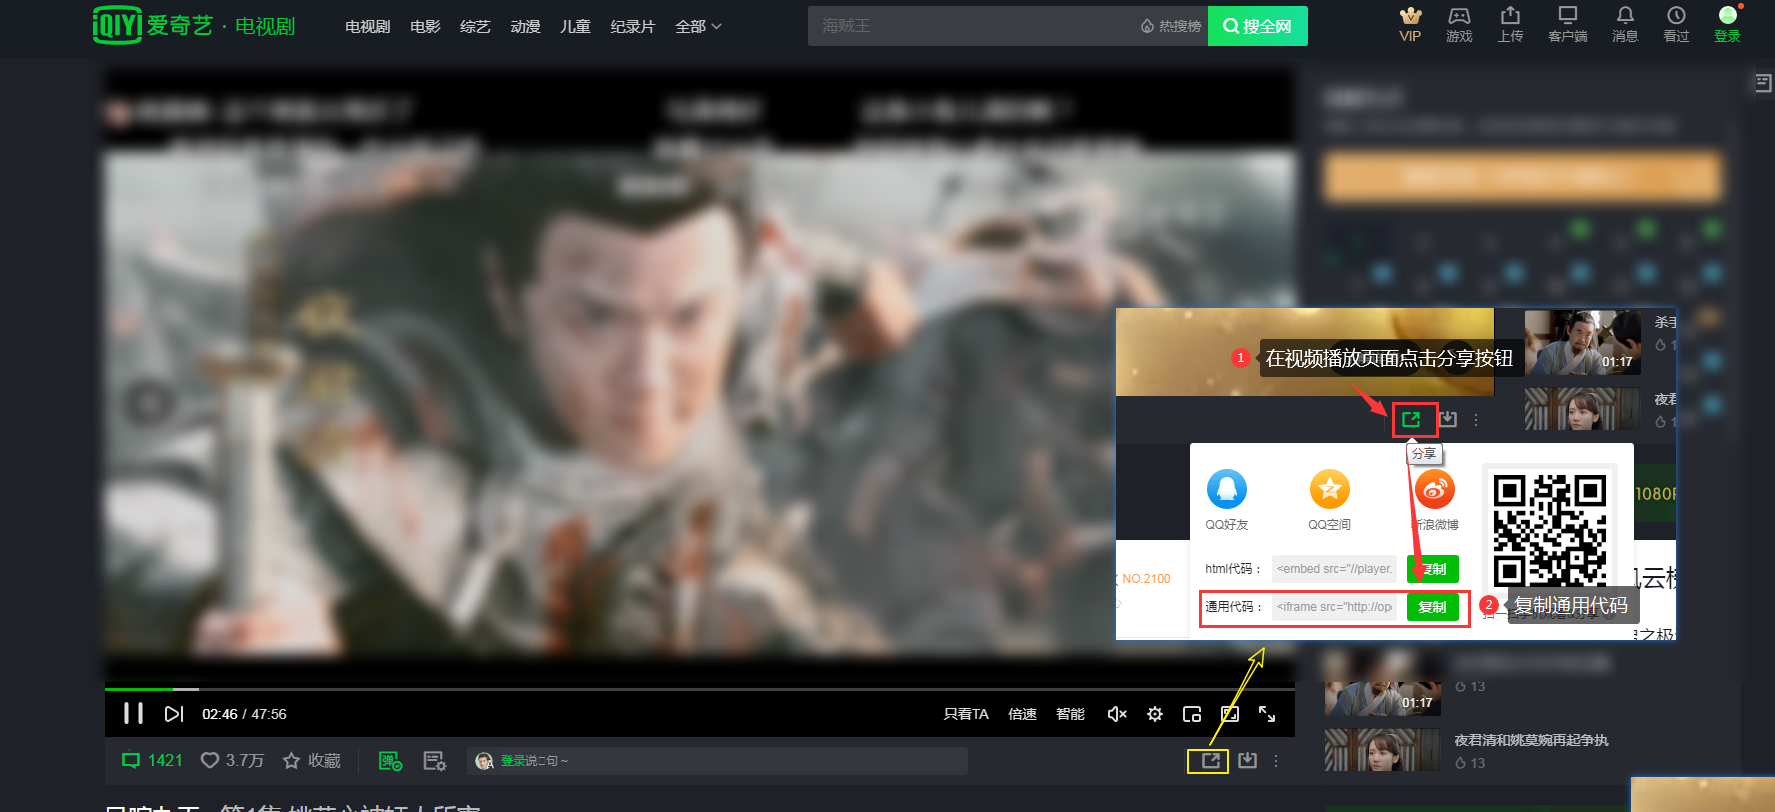Open player settings gear
Viewport: 1775px width, 812px height.
[1155, 714]
